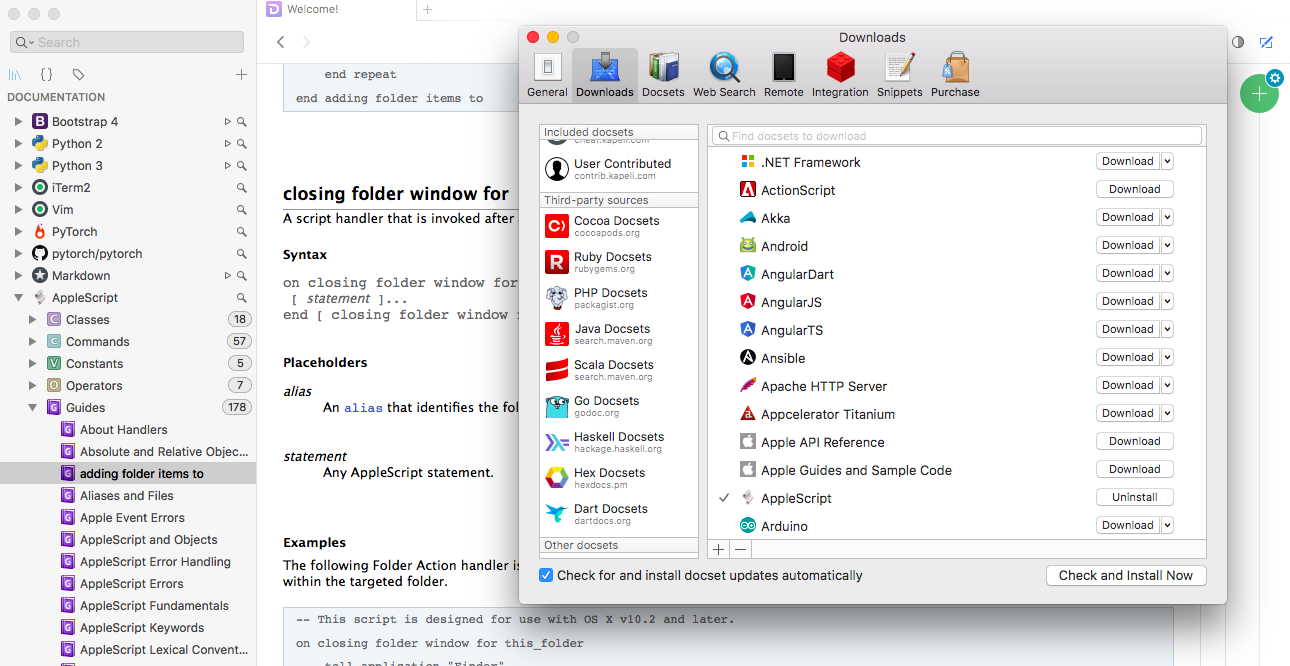Search within the iTerm2 docset

[241, 187]
